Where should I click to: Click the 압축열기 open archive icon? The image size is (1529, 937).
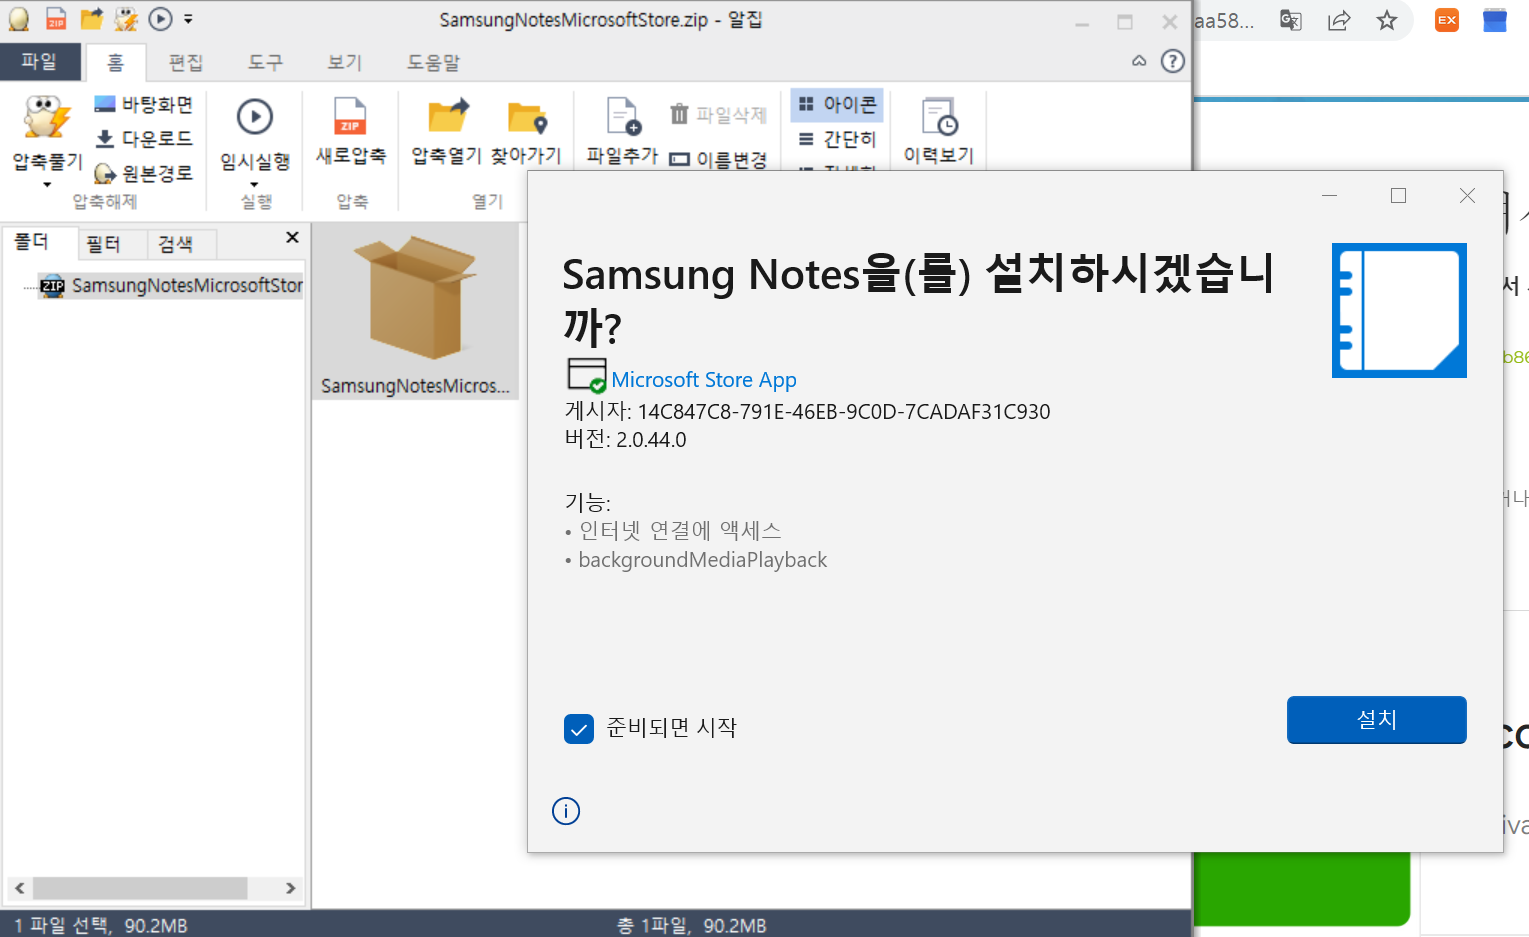[x=447, y=117]
